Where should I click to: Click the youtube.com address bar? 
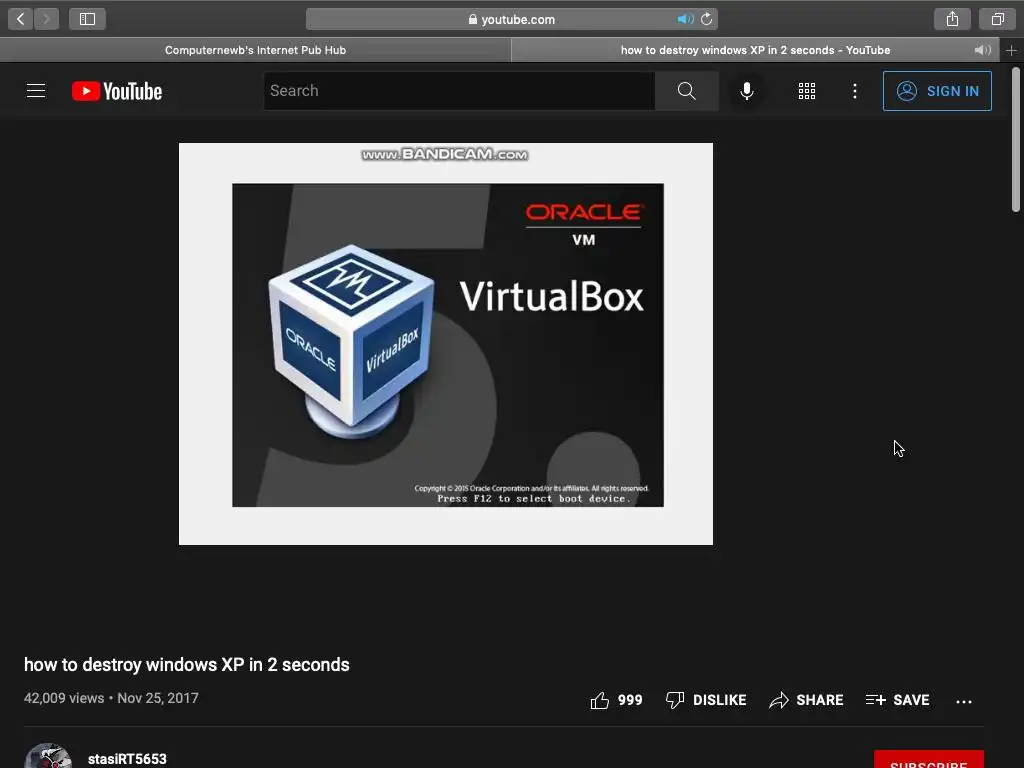tap(511, 20)
